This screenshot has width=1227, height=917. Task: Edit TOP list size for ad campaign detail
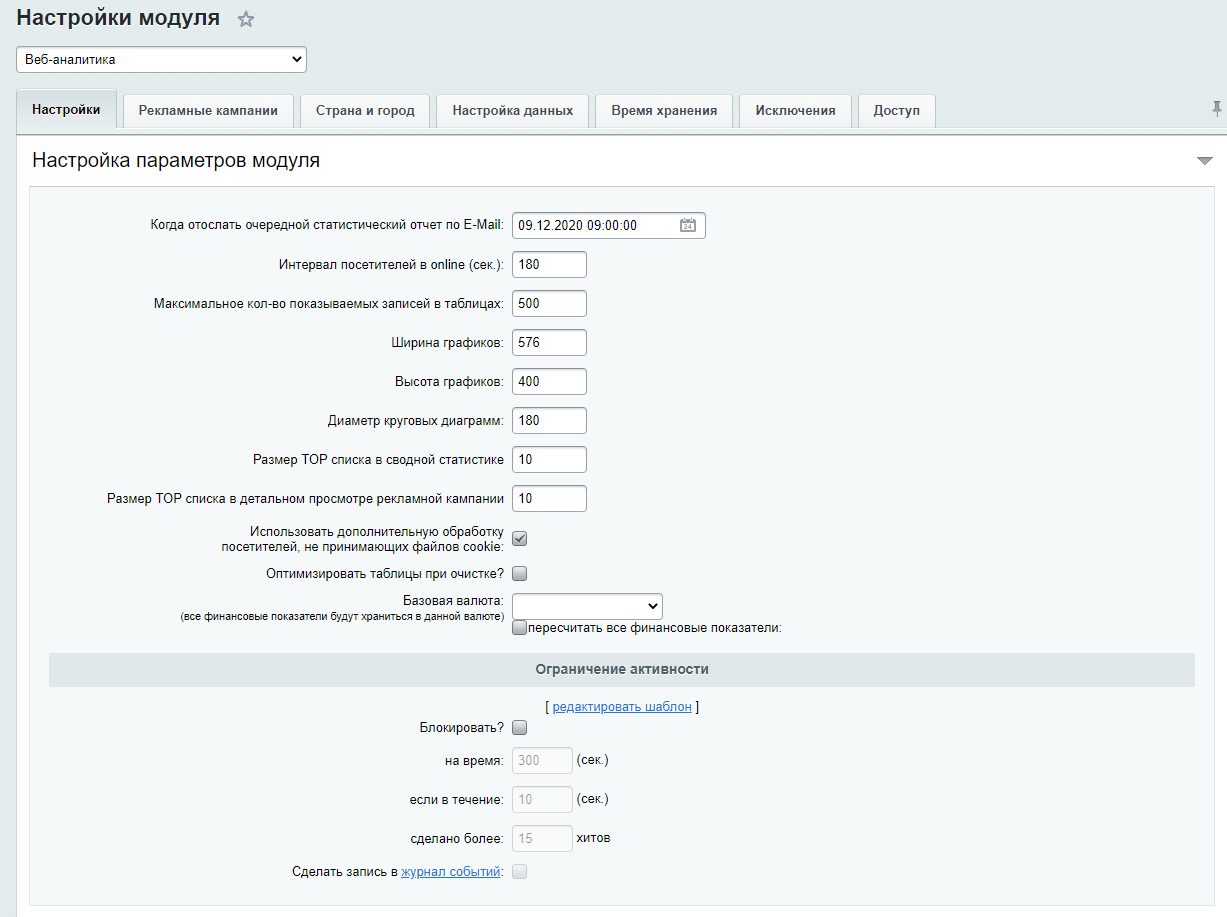pyautogui.click(x=549, y=499)
